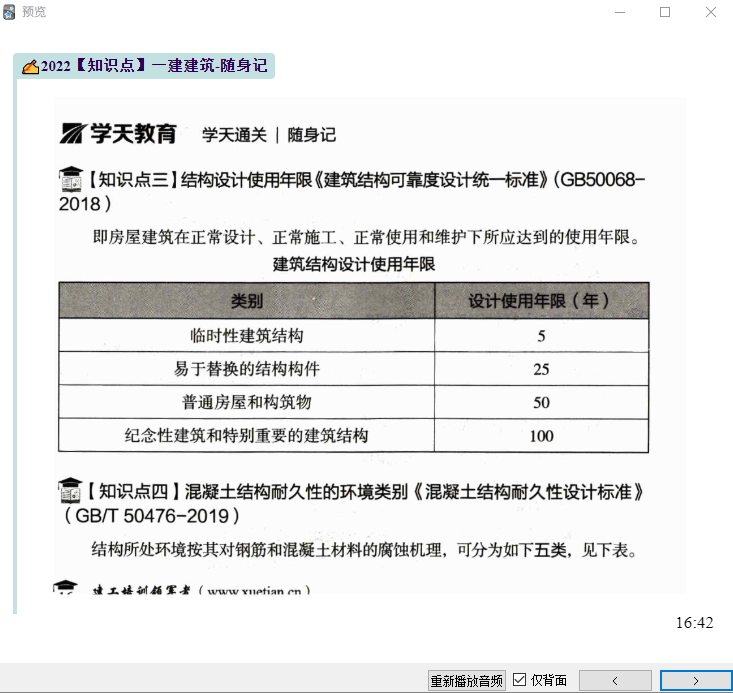
Task: Click the value 25 in the table
Action: coord(541,369)
